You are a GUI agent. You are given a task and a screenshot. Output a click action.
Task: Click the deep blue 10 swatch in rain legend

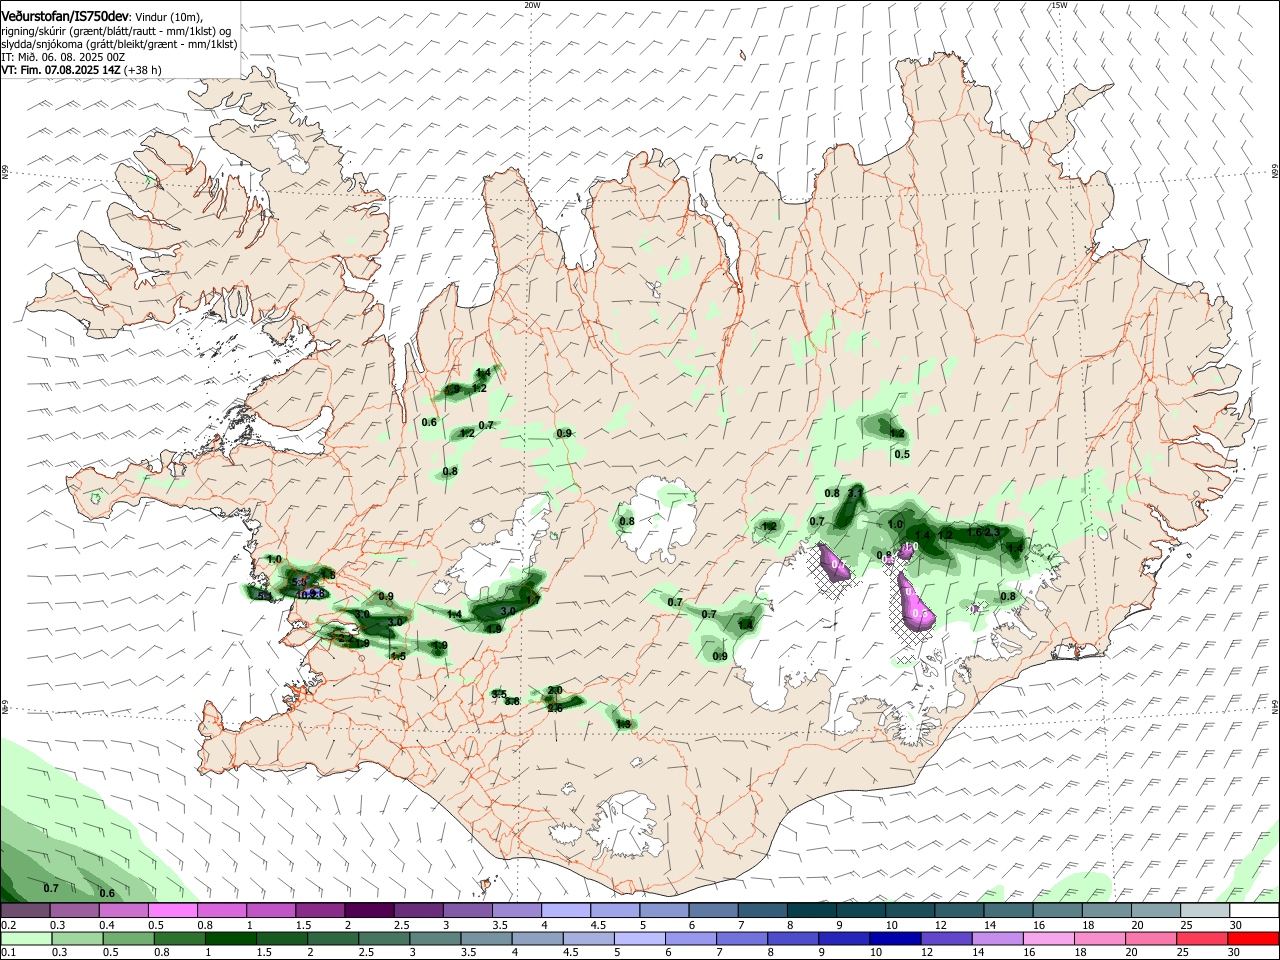click(x=894, y=938)
